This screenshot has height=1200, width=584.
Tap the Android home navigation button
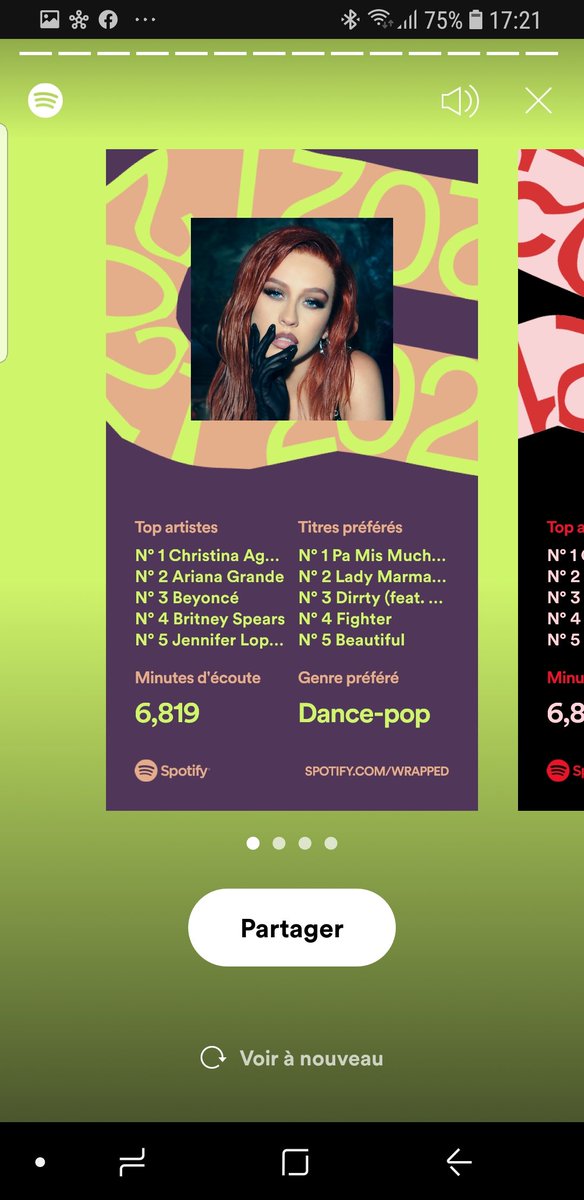tap(295, 1161)
